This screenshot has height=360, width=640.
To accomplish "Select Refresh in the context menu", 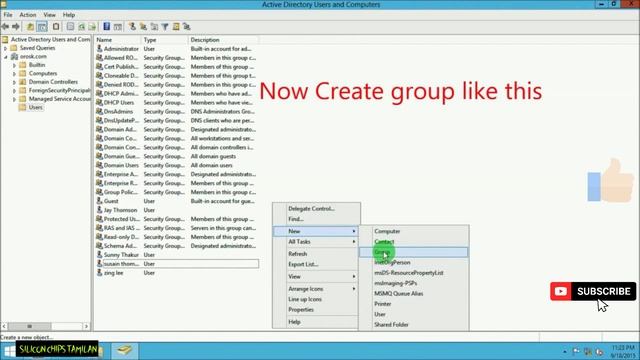I will [x=316, y=254].
